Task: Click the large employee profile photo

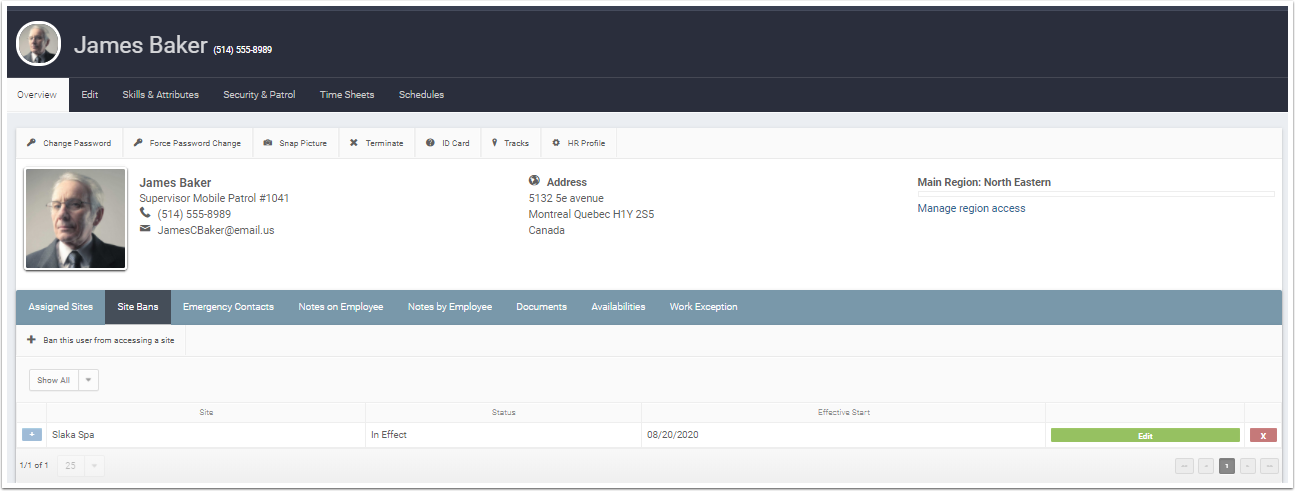Action: (x=76, y=219)
